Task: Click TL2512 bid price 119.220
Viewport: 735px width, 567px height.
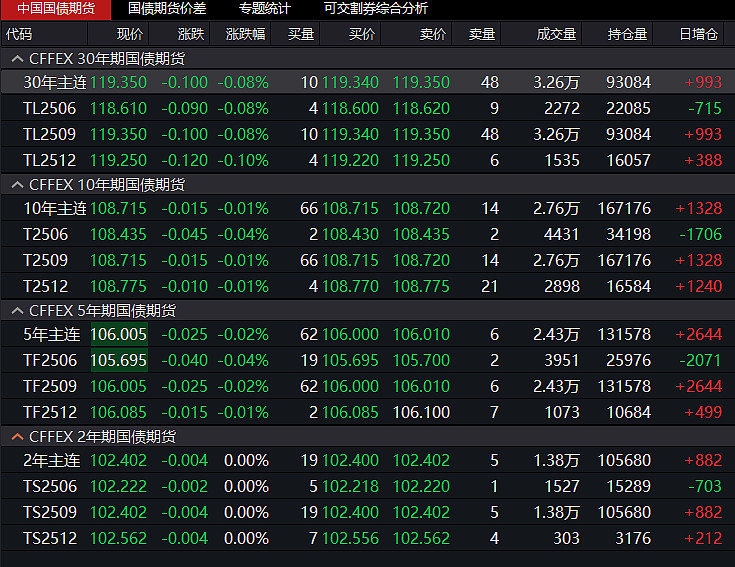Action: [x=350, y=161]
